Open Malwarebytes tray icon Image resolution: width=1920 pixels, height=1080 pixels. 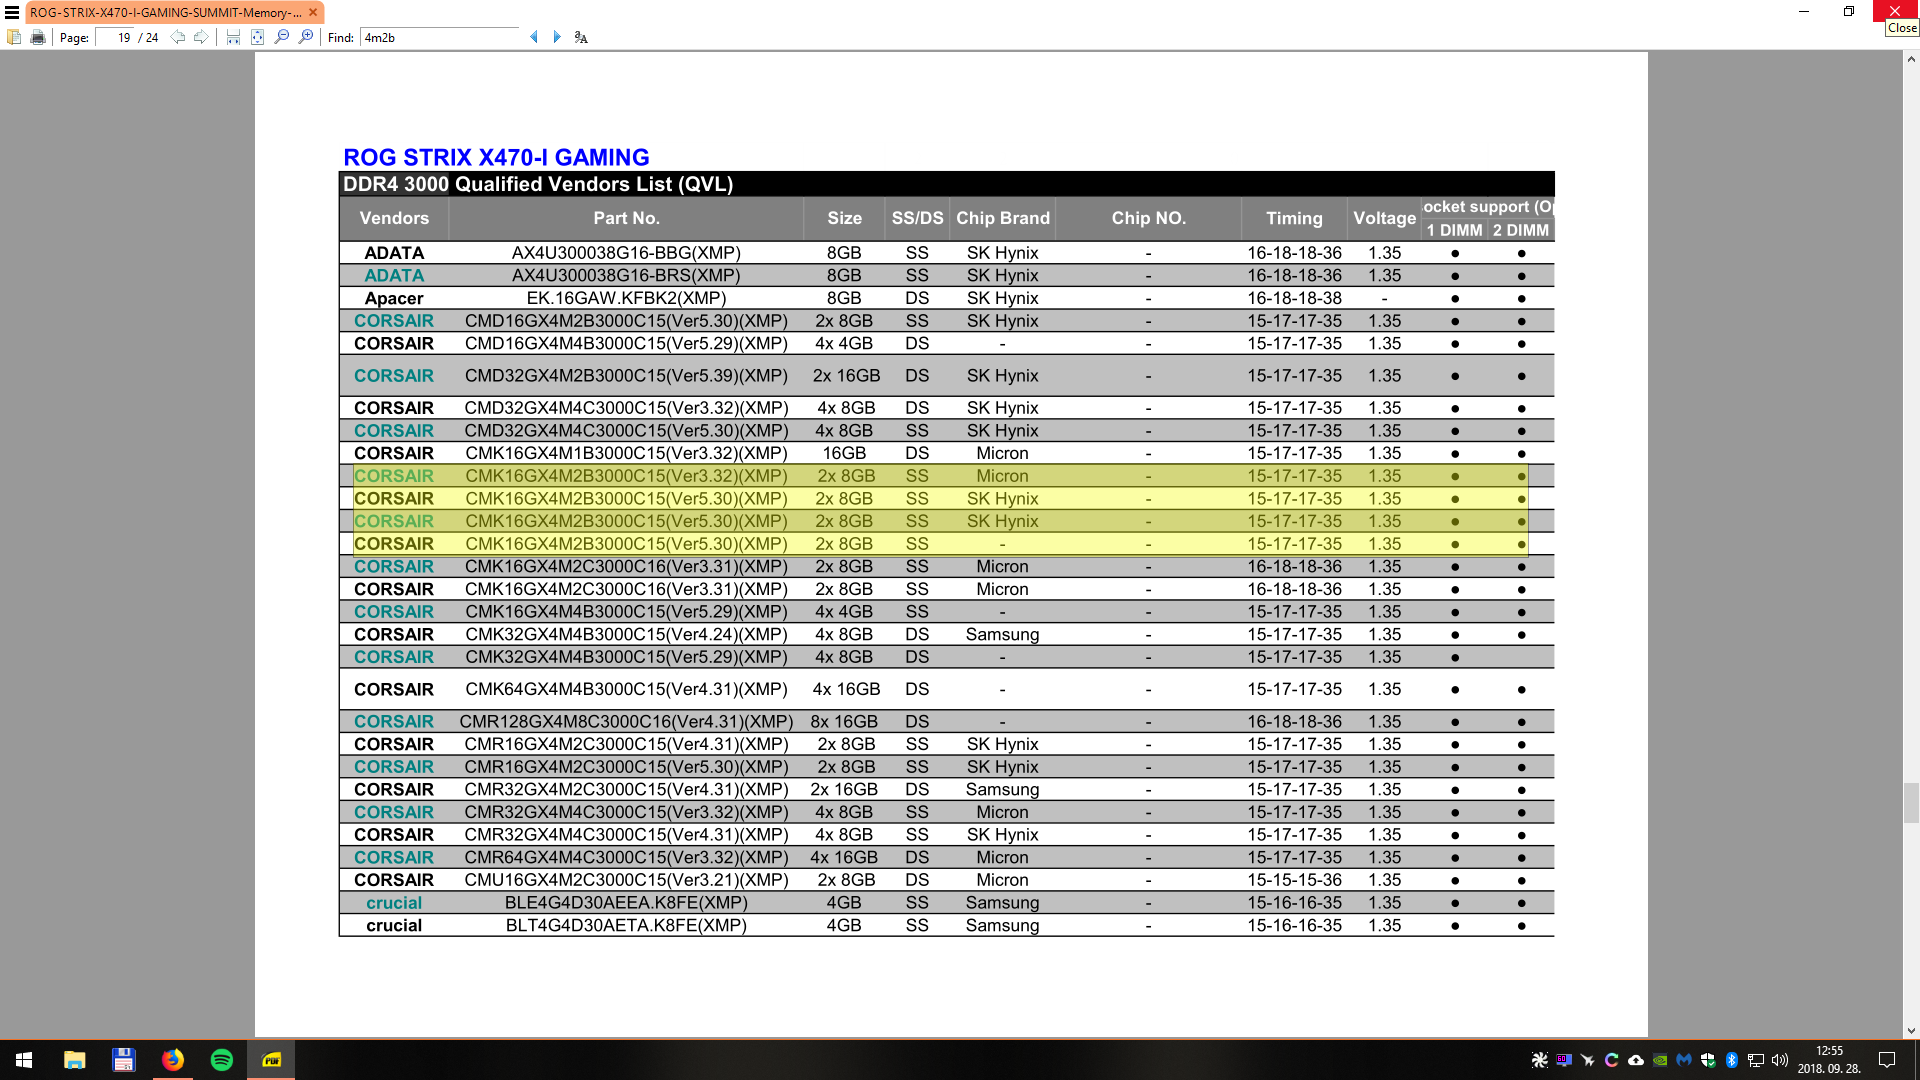[1684, 1060]
